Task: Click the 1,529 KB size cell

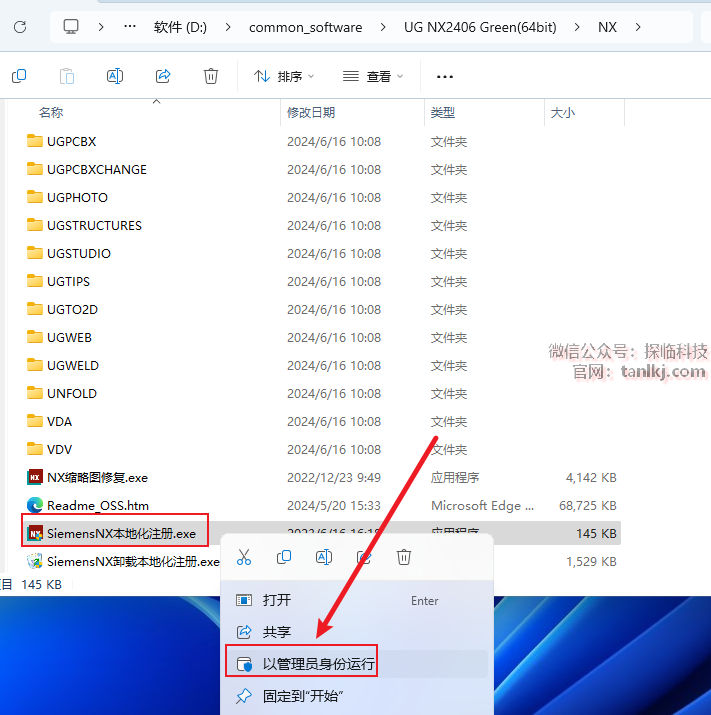Action: [x=591, y=561]
